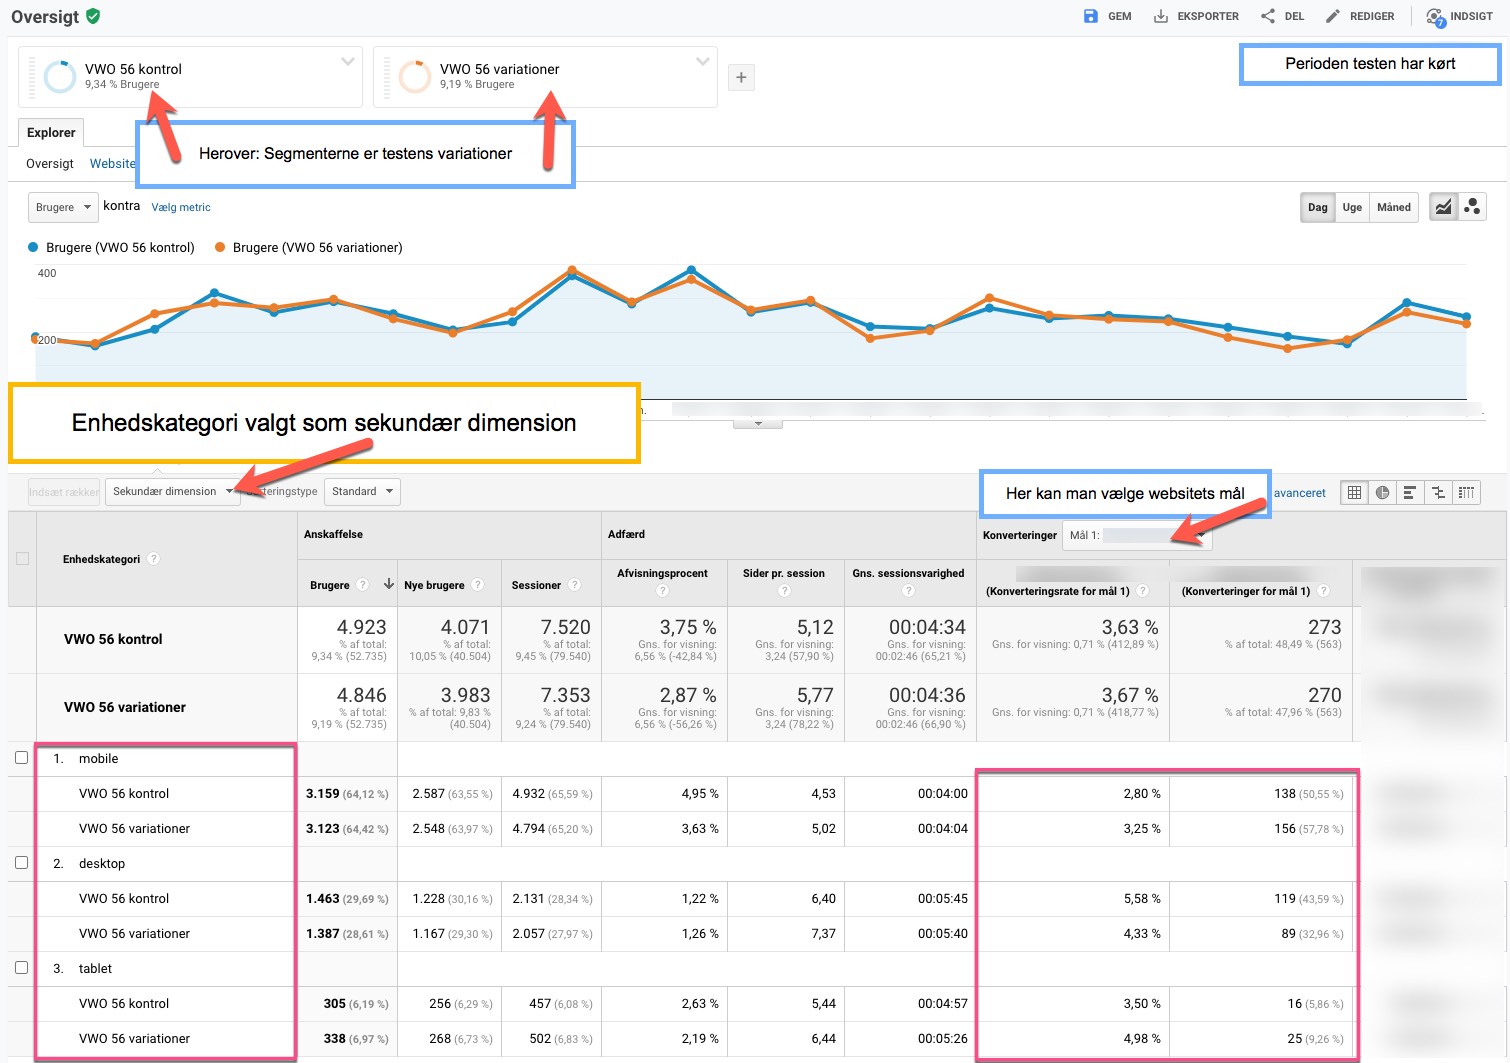Click the EKSPORTER download icon
The image size is (1510, 1063).
pyautogui.click(x=1160, y=16)
